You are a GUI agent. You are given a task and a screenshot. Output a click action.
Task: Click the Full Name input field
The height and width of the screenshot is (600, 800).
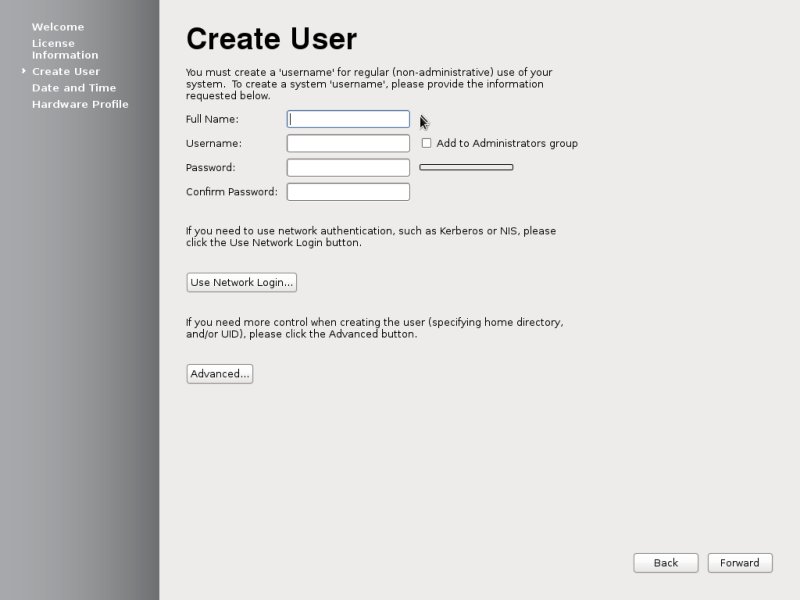coord(348,119)
